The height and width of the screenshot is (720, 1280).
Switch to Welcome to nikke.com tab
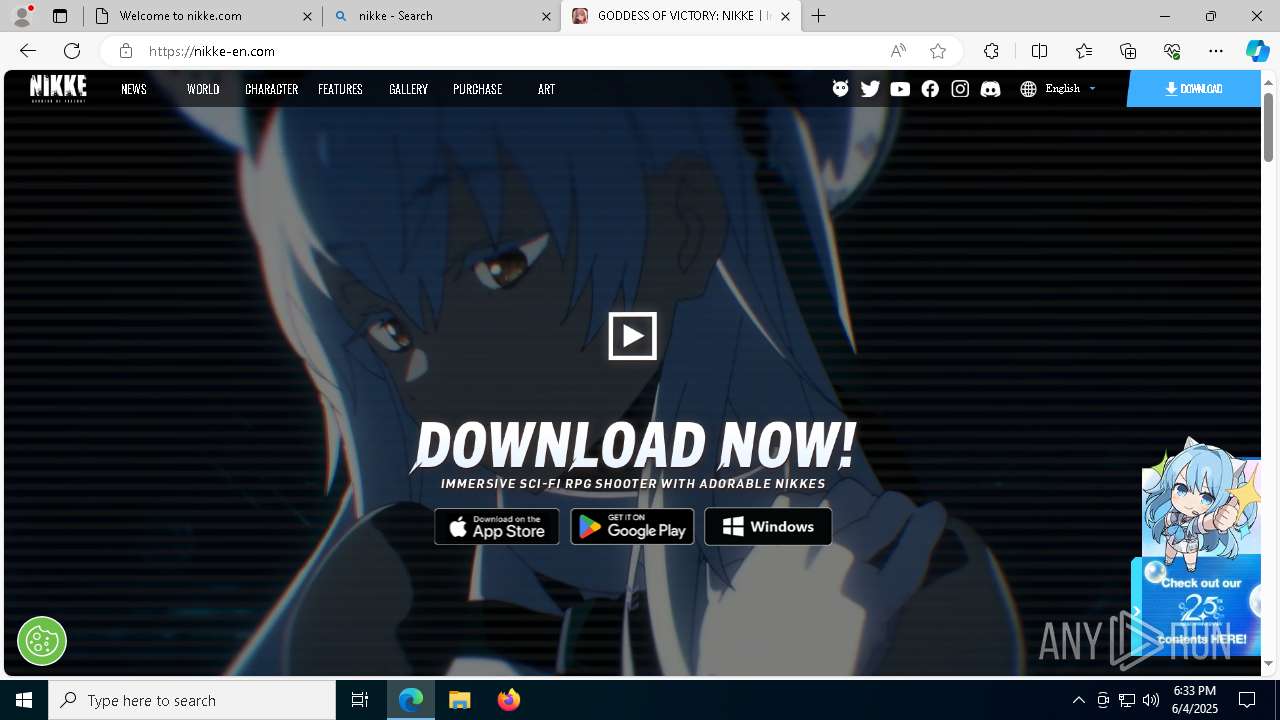(202, 16)
